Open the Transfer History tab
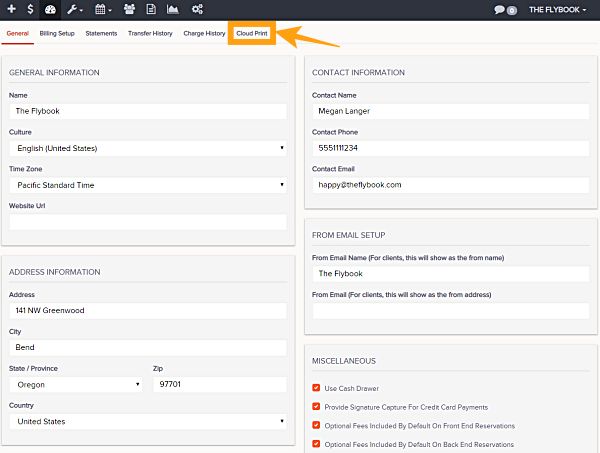This screenshot has height=453, width=600. pos(150,33)
